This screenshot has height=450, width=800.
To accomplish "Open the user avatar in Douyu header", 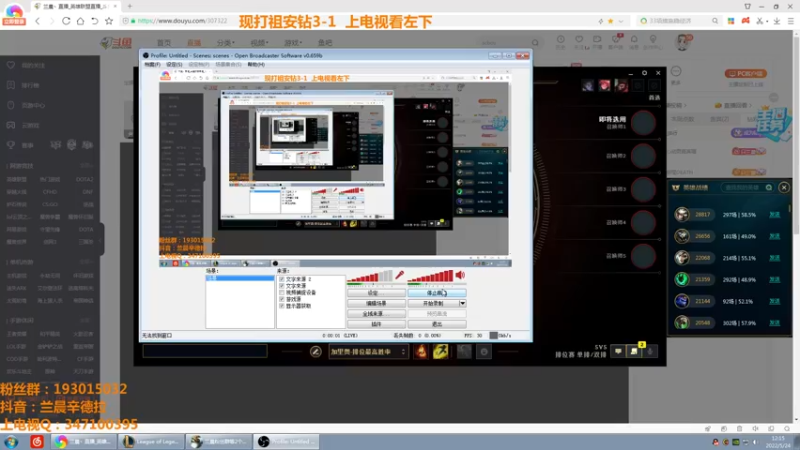I will [x=682, y=42].
